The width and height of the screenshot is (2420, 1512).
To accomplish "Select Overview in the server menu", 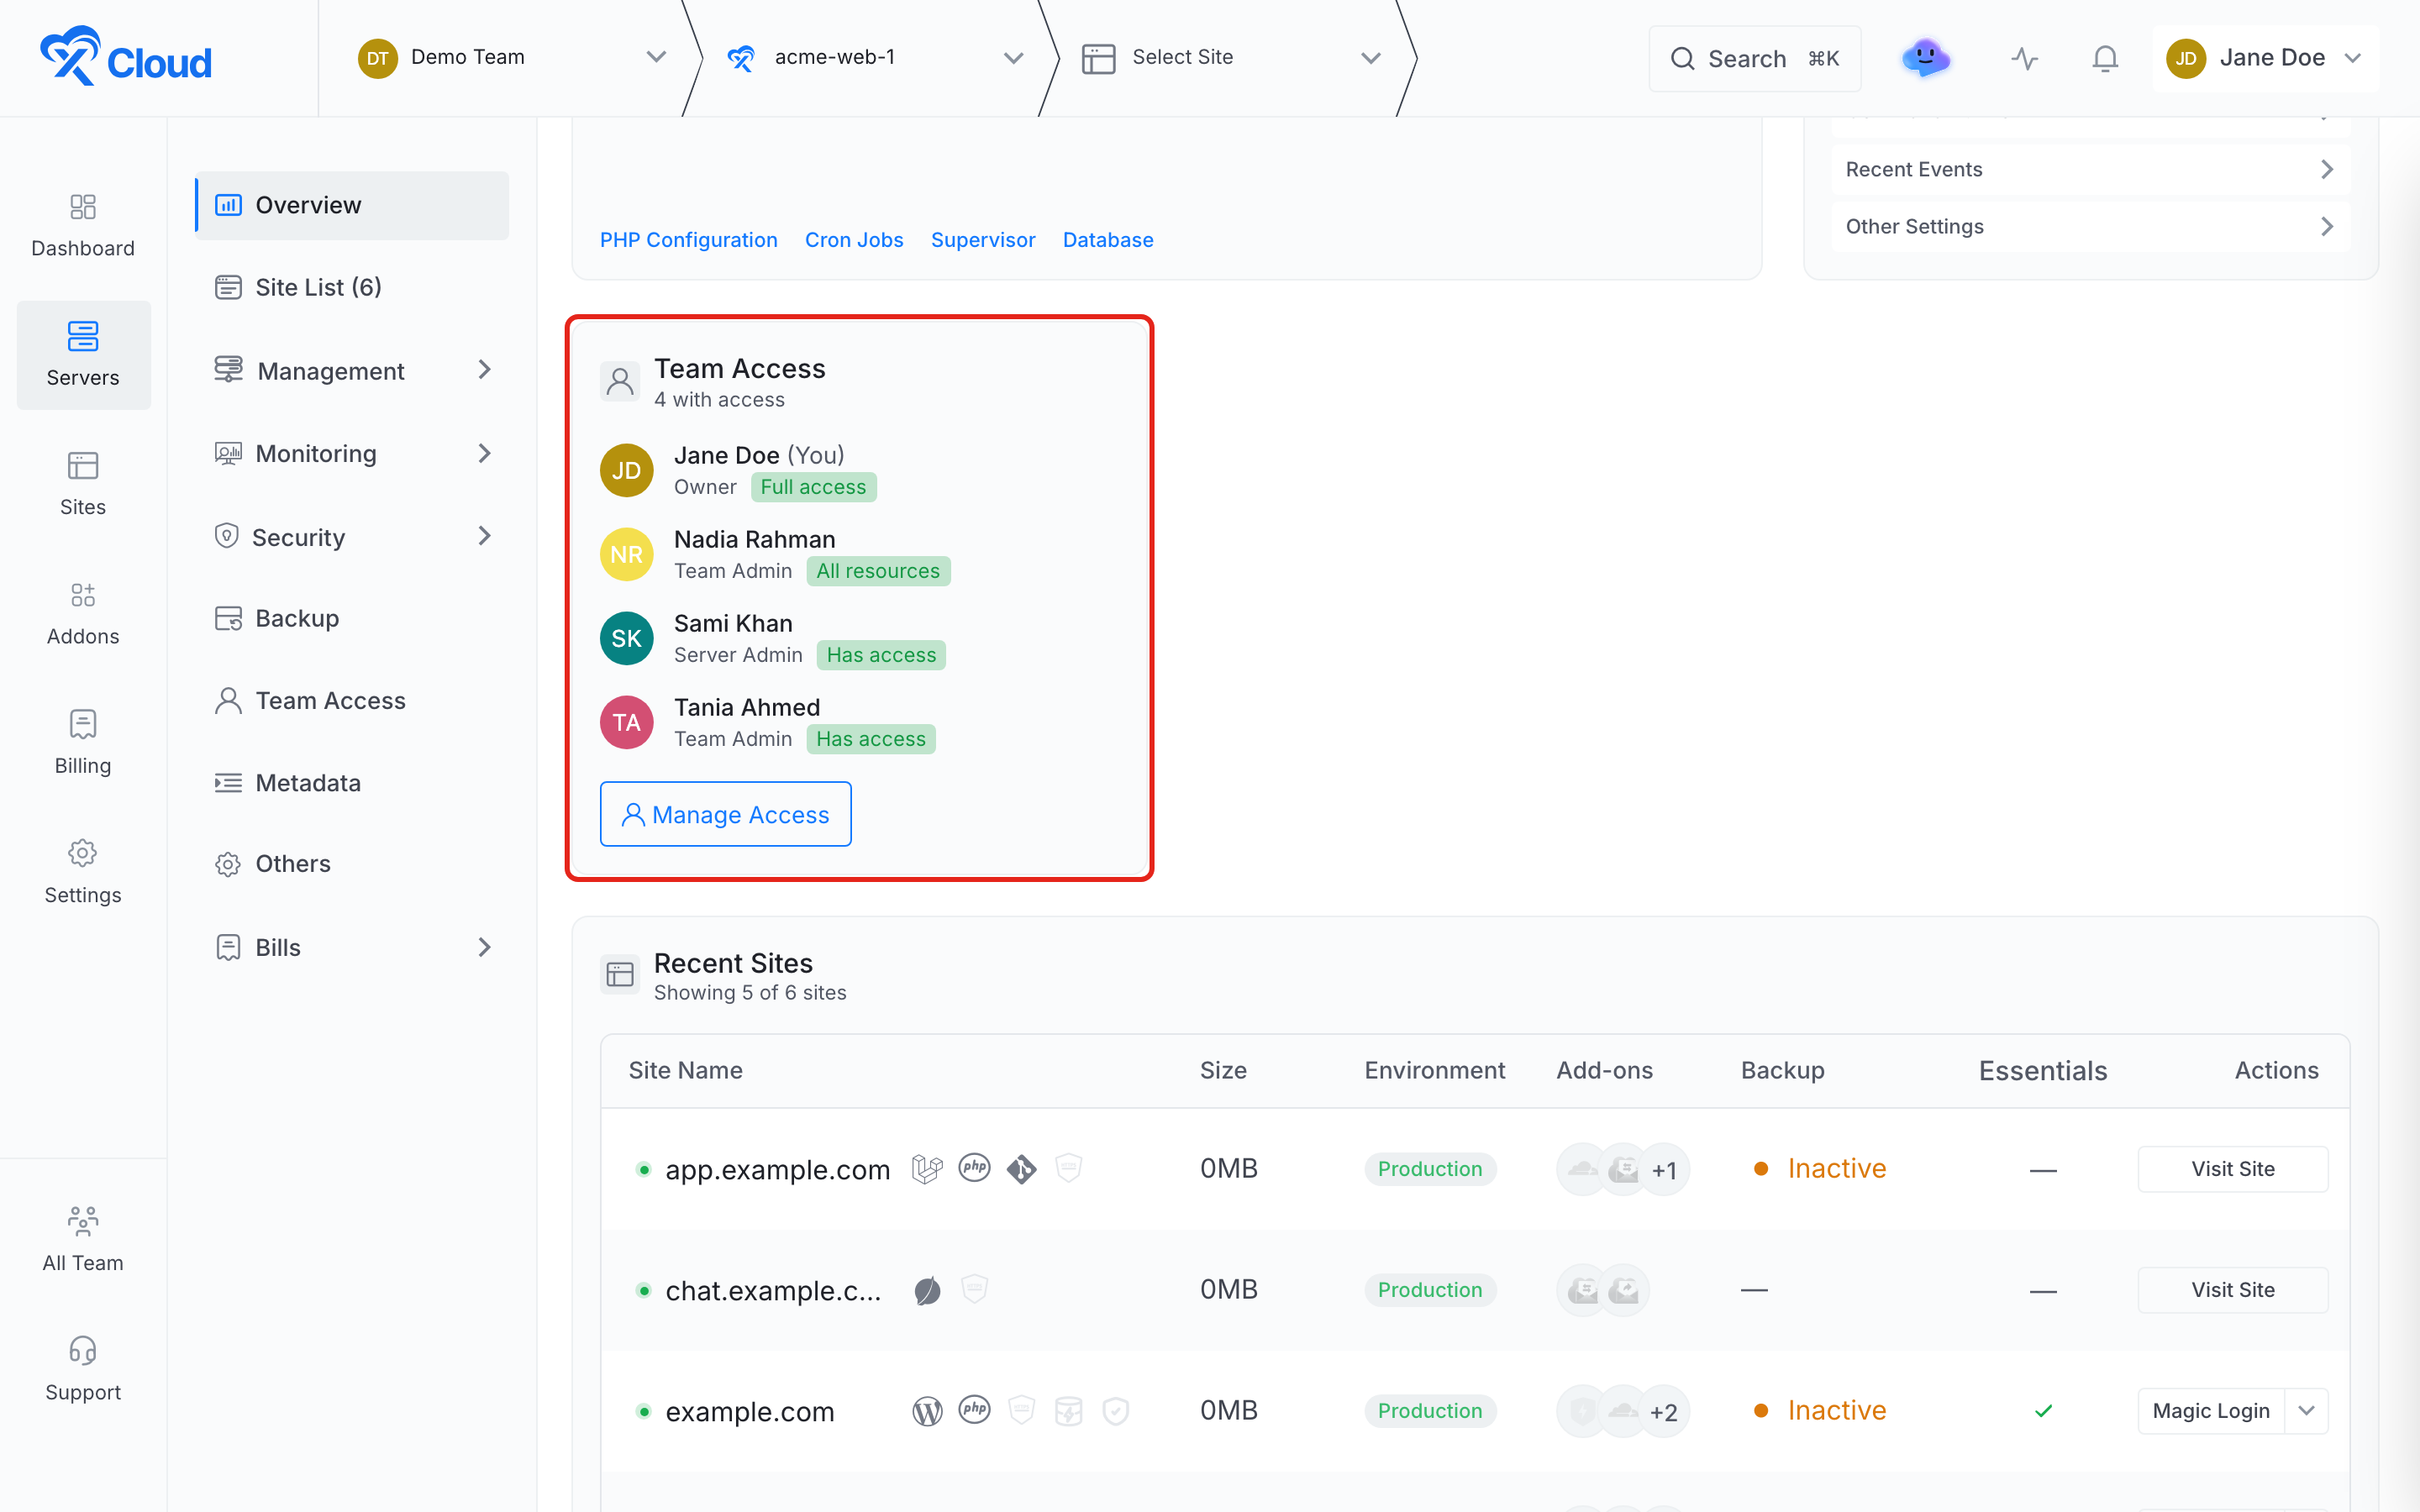I will (x=352, y=205).
